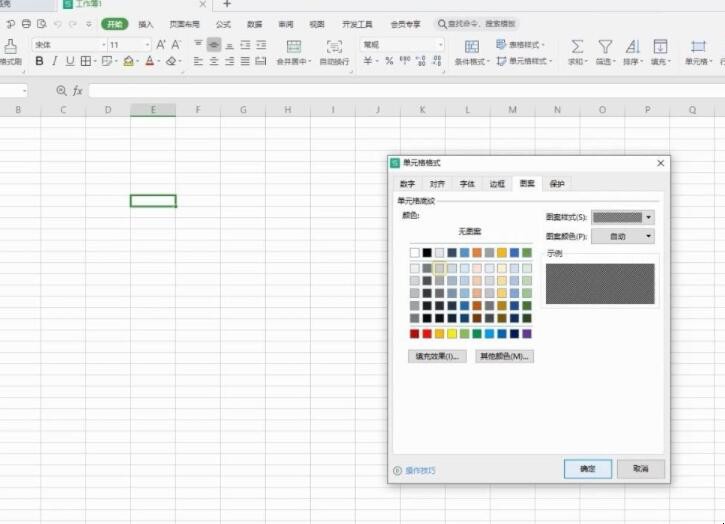The height and width of the screenshot is (524, 725).
Task: Click the No Pattern (无图案) option
Action: coord(470,231)
